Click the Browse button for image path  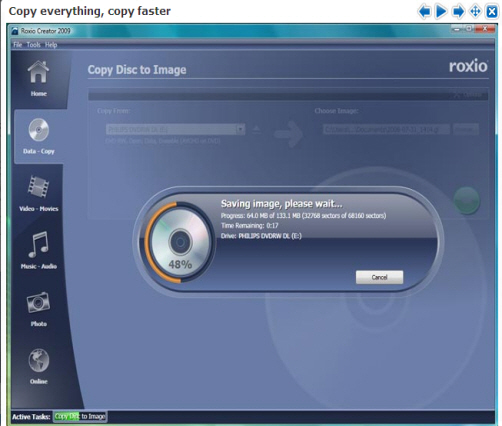(x=465, y=129)
